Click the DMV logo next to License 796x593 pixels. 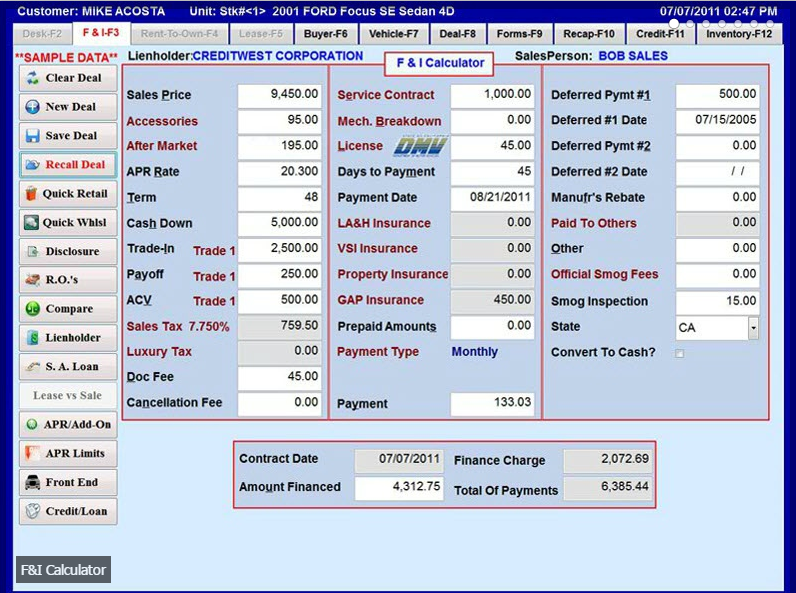(420, 146)
